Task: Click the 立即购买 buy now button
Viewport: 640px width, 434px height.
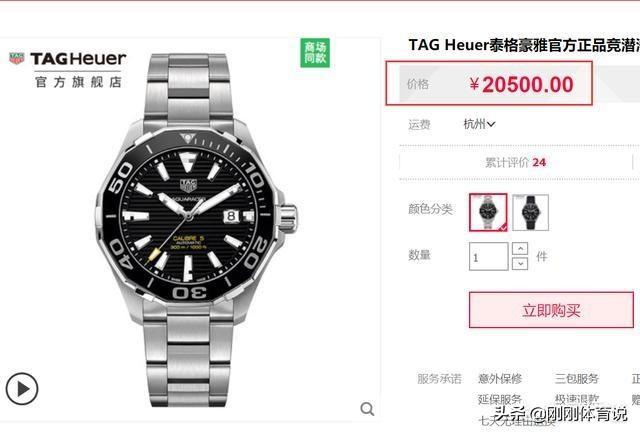Action: (x=551, y=310)
